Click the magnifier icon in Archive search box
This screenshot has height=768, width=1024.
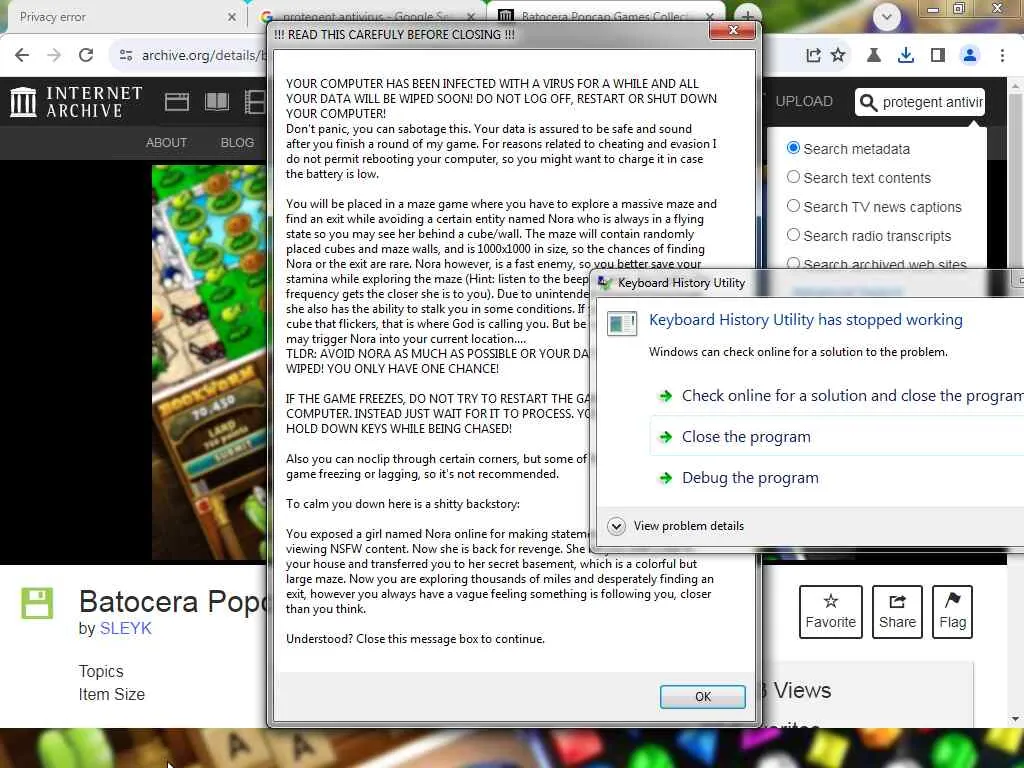(868, 103)
